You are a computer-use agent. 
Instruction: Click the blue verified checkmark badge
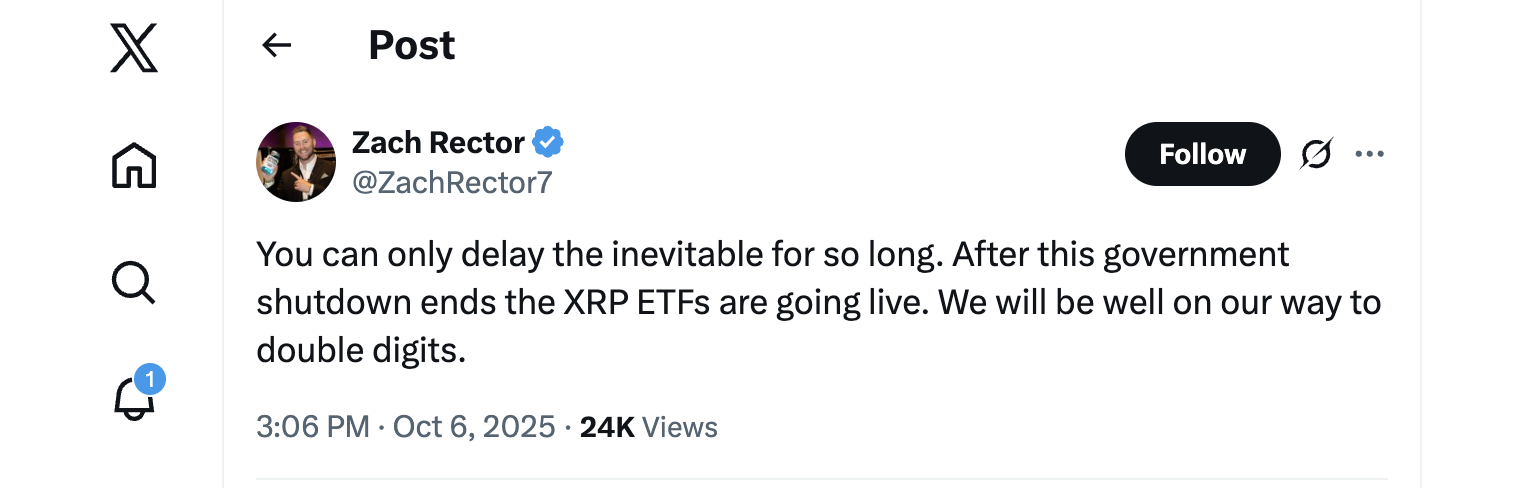[547, 143]
